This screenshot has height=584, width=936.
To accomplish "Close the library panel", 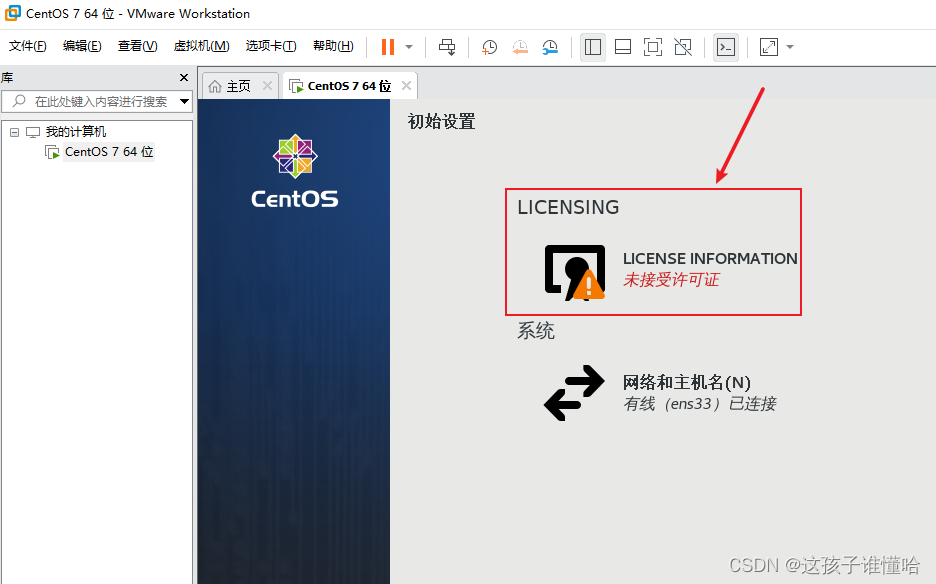I will tap(184, 78).
